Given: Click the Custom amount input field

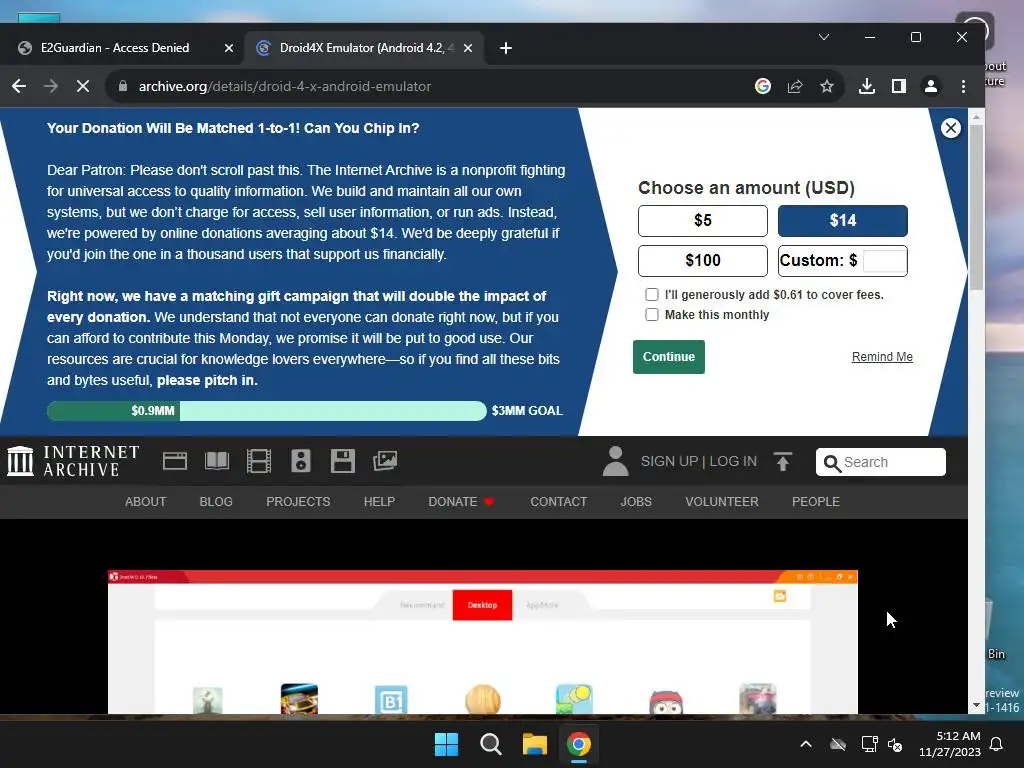Looking at the screenshot, I should tap(884, 261).
